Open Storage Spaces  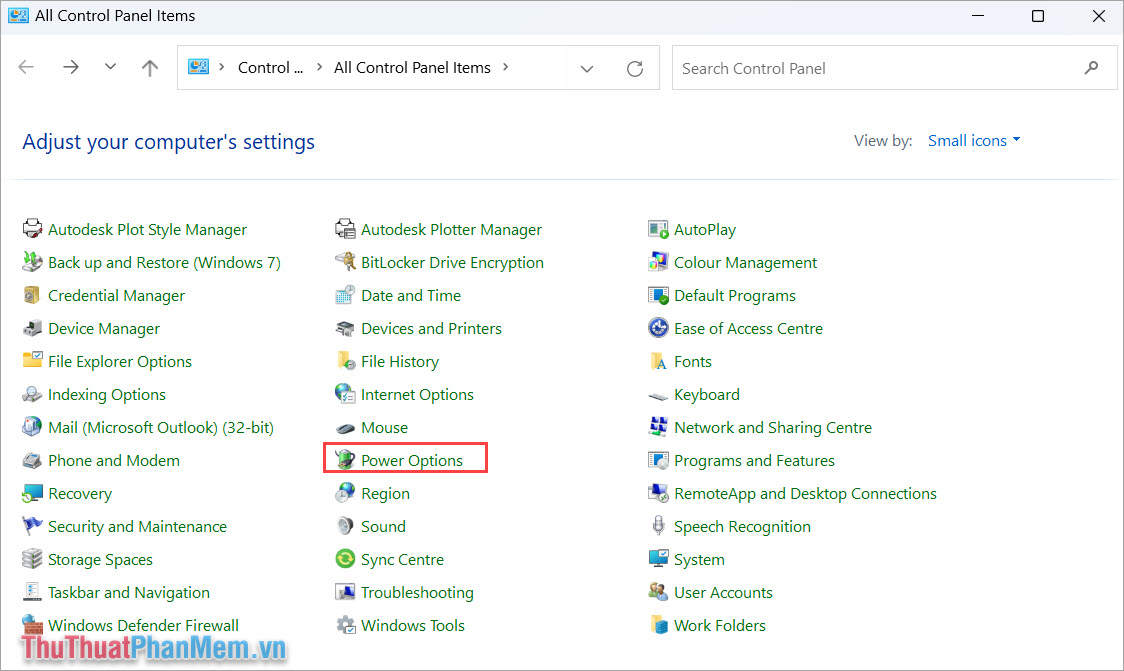click(x=98, y=558)
